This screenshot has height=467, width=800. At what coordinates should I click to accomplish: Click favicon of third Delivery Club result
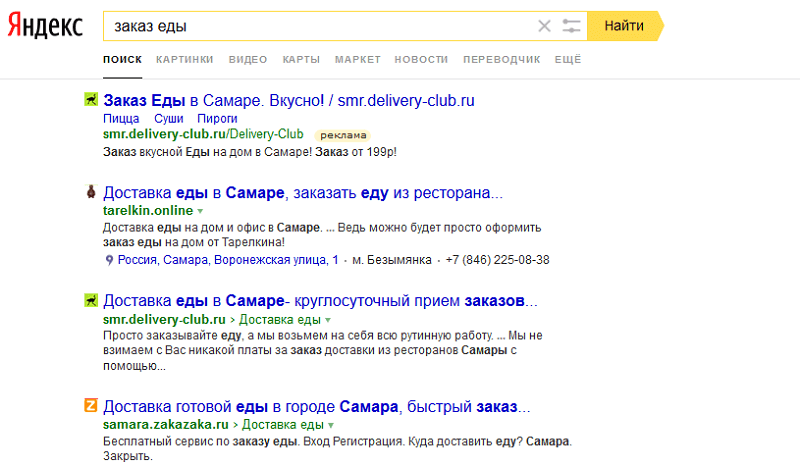click(x=91, y=300)
